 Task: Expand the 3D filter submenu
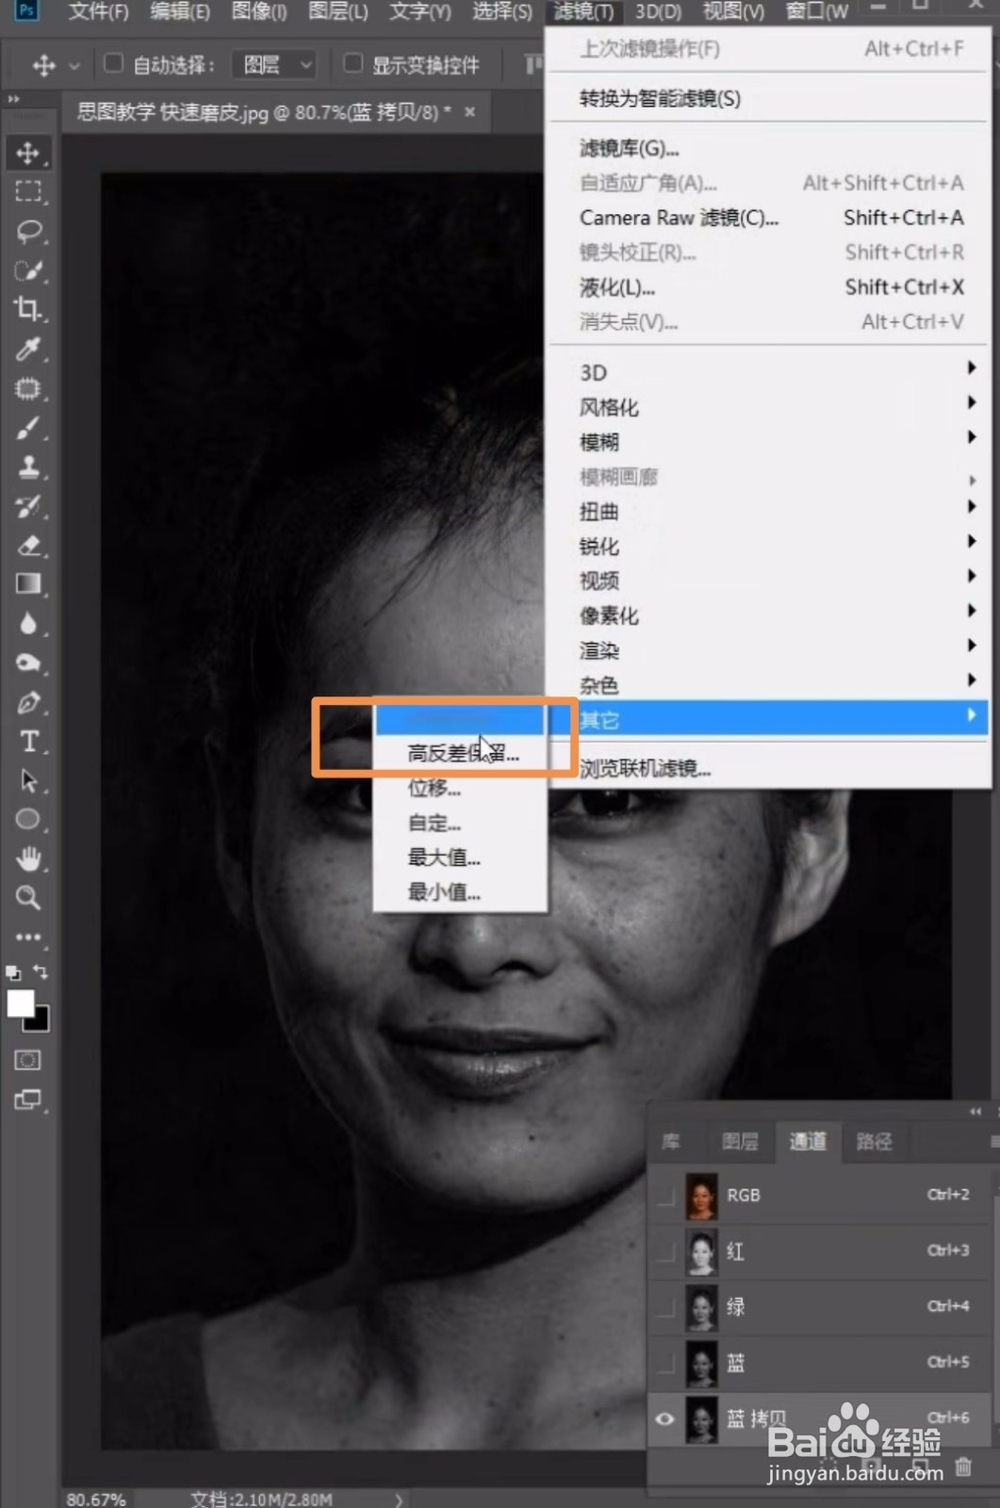coord(770,372)
